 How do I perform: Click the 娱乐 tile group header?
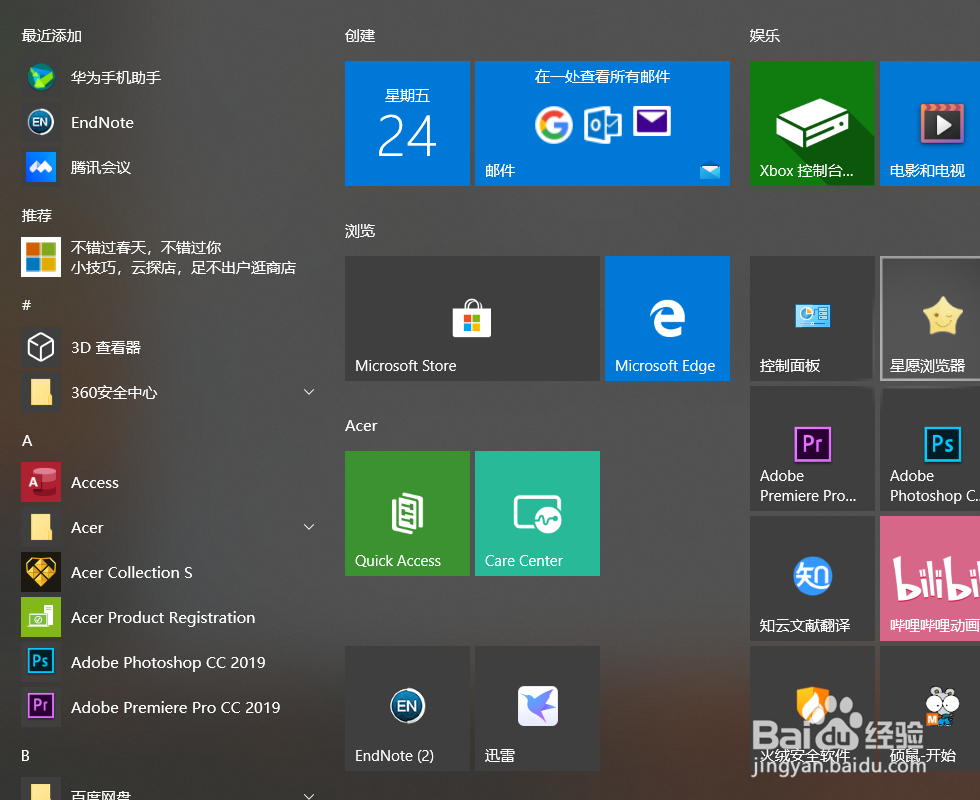click(765, 36)
